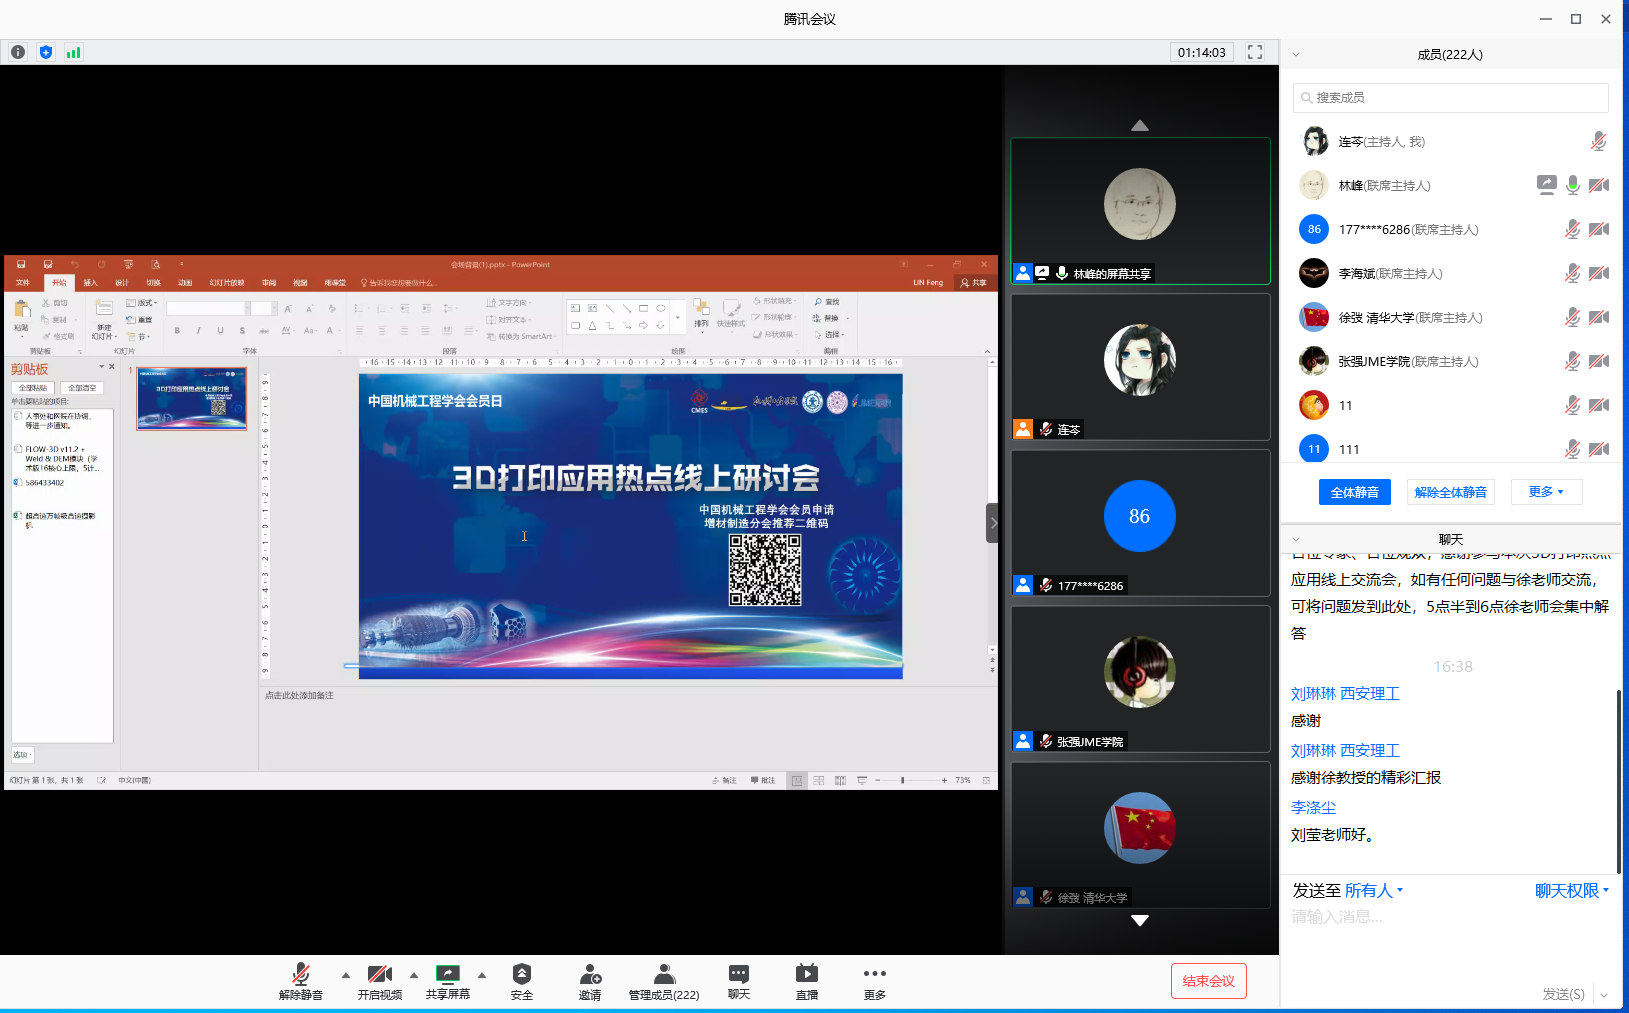This screenshot has width=1629, height=1013.
Task: Click the search members field
Action: click(1451, 97)
